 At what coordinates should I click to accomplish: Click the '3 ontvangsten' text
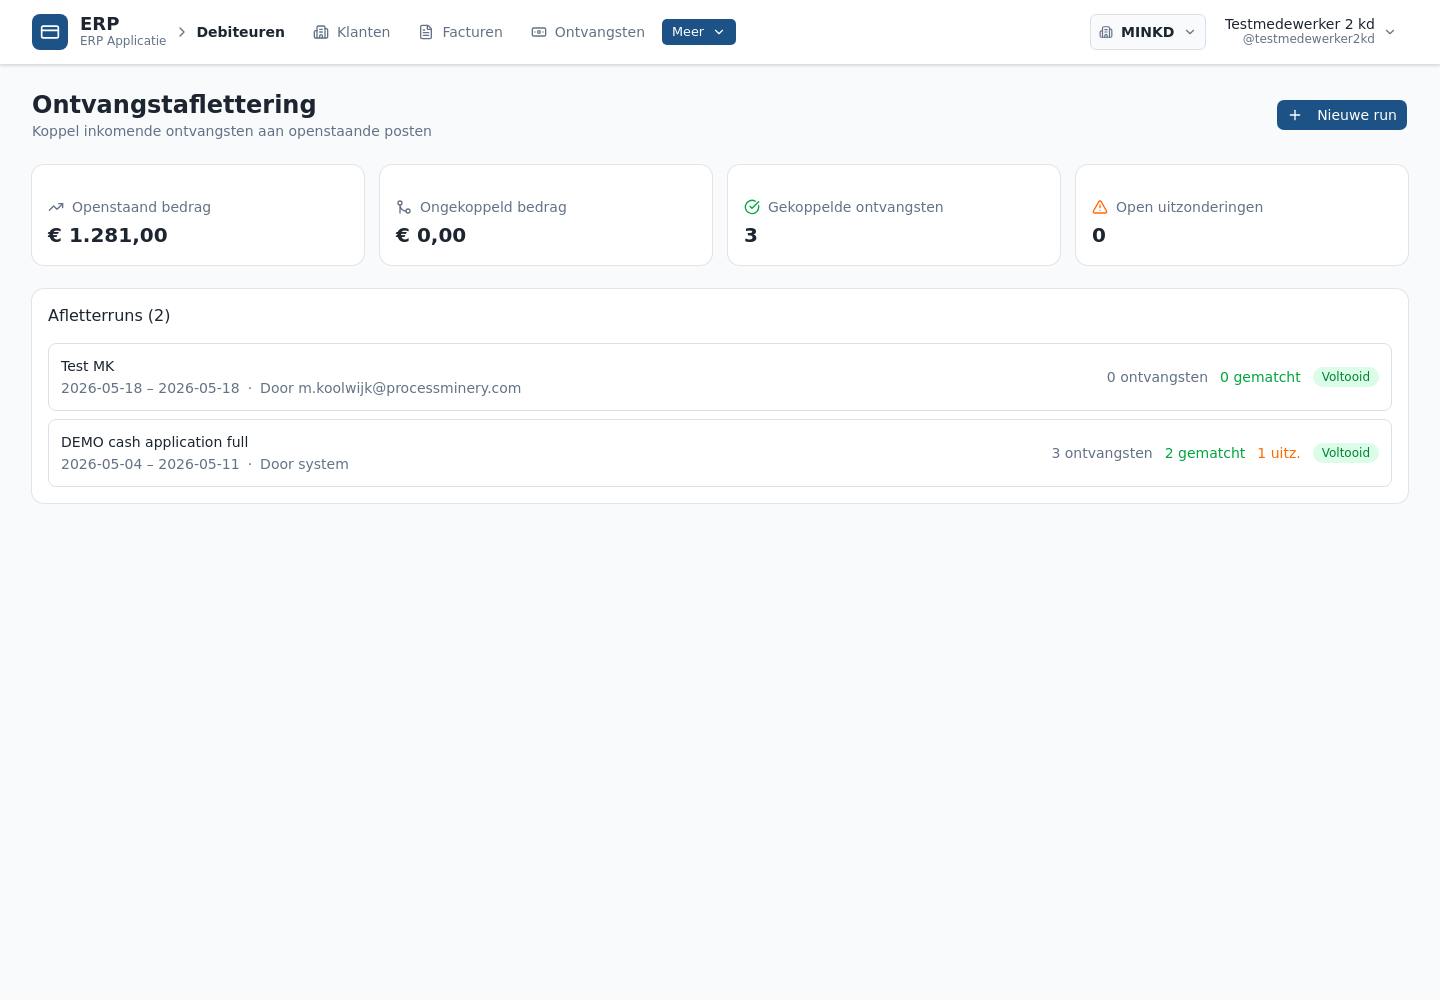pyautogui.click(x=1102, y=453)
